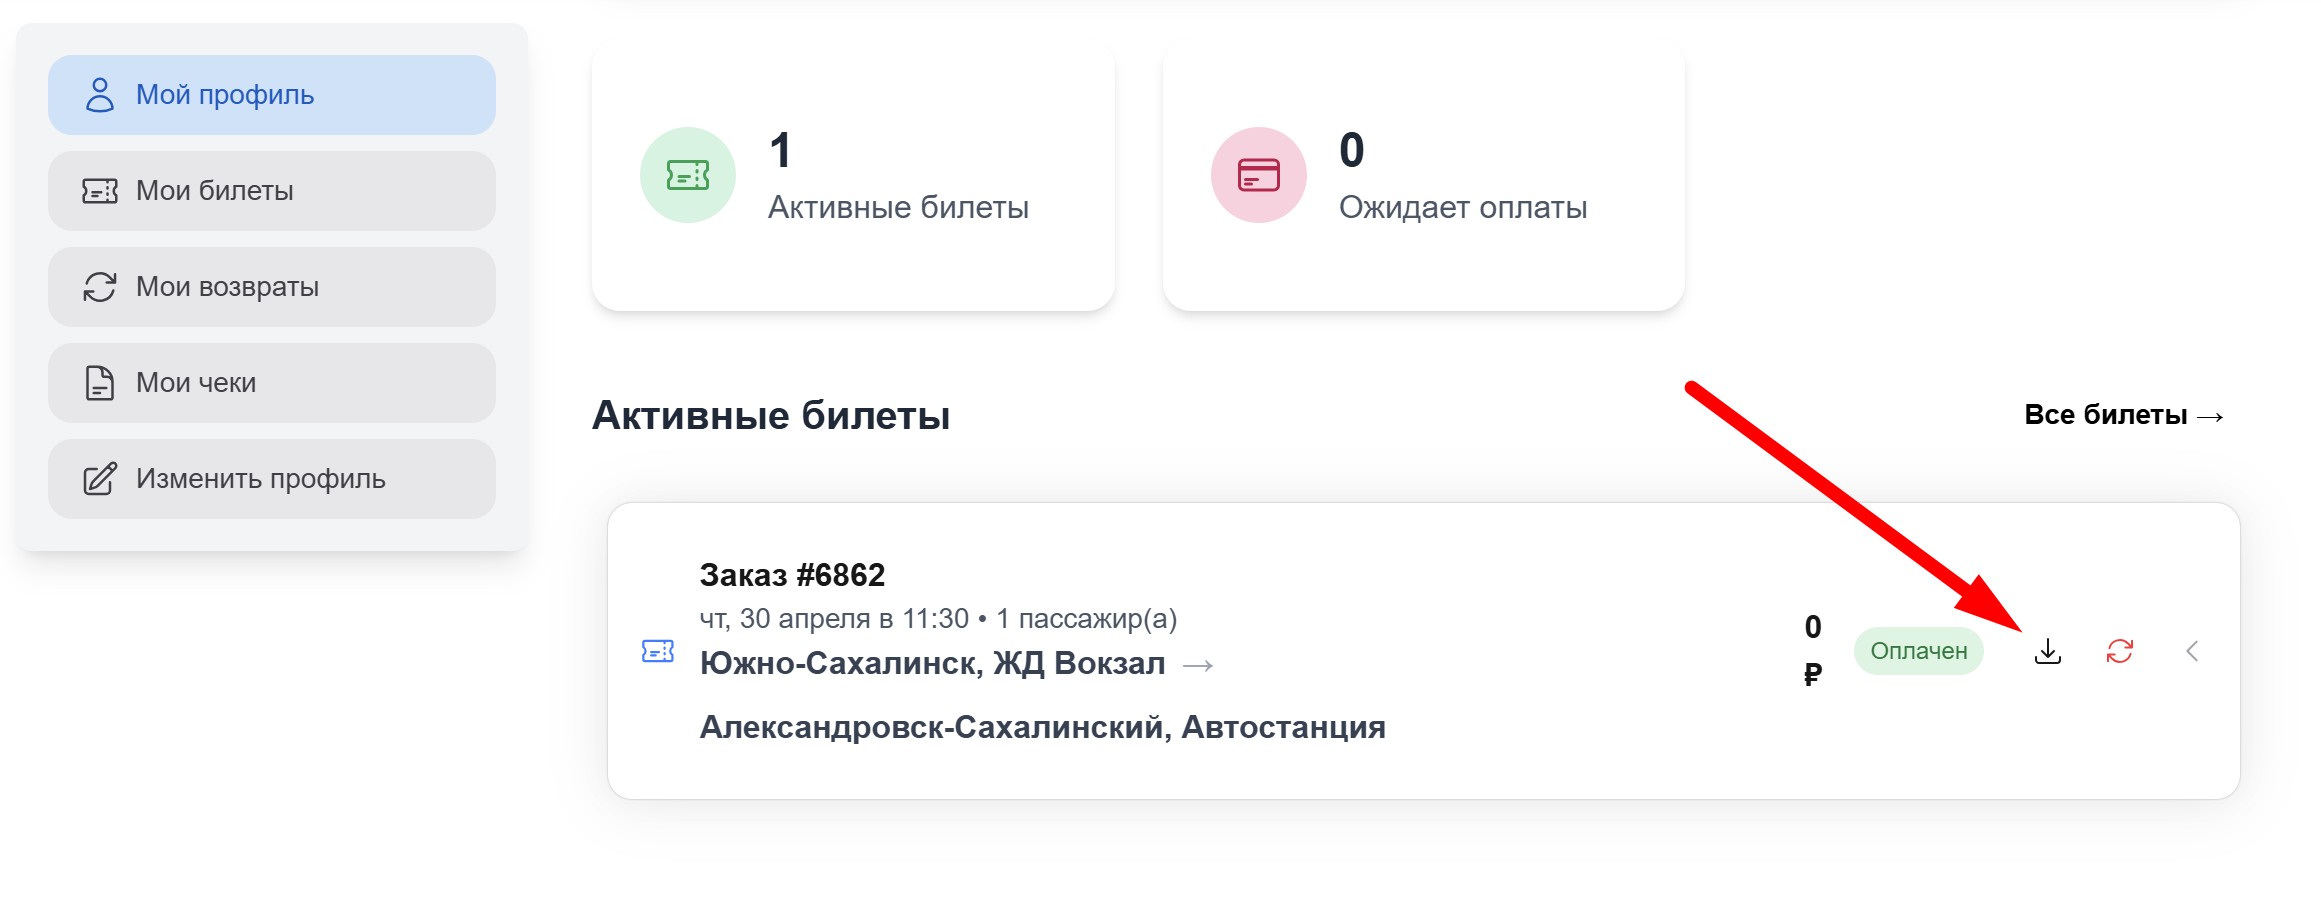Click the red return icon on order #6862
Screen dimensions: 2321x915
tap(2121, 651)
